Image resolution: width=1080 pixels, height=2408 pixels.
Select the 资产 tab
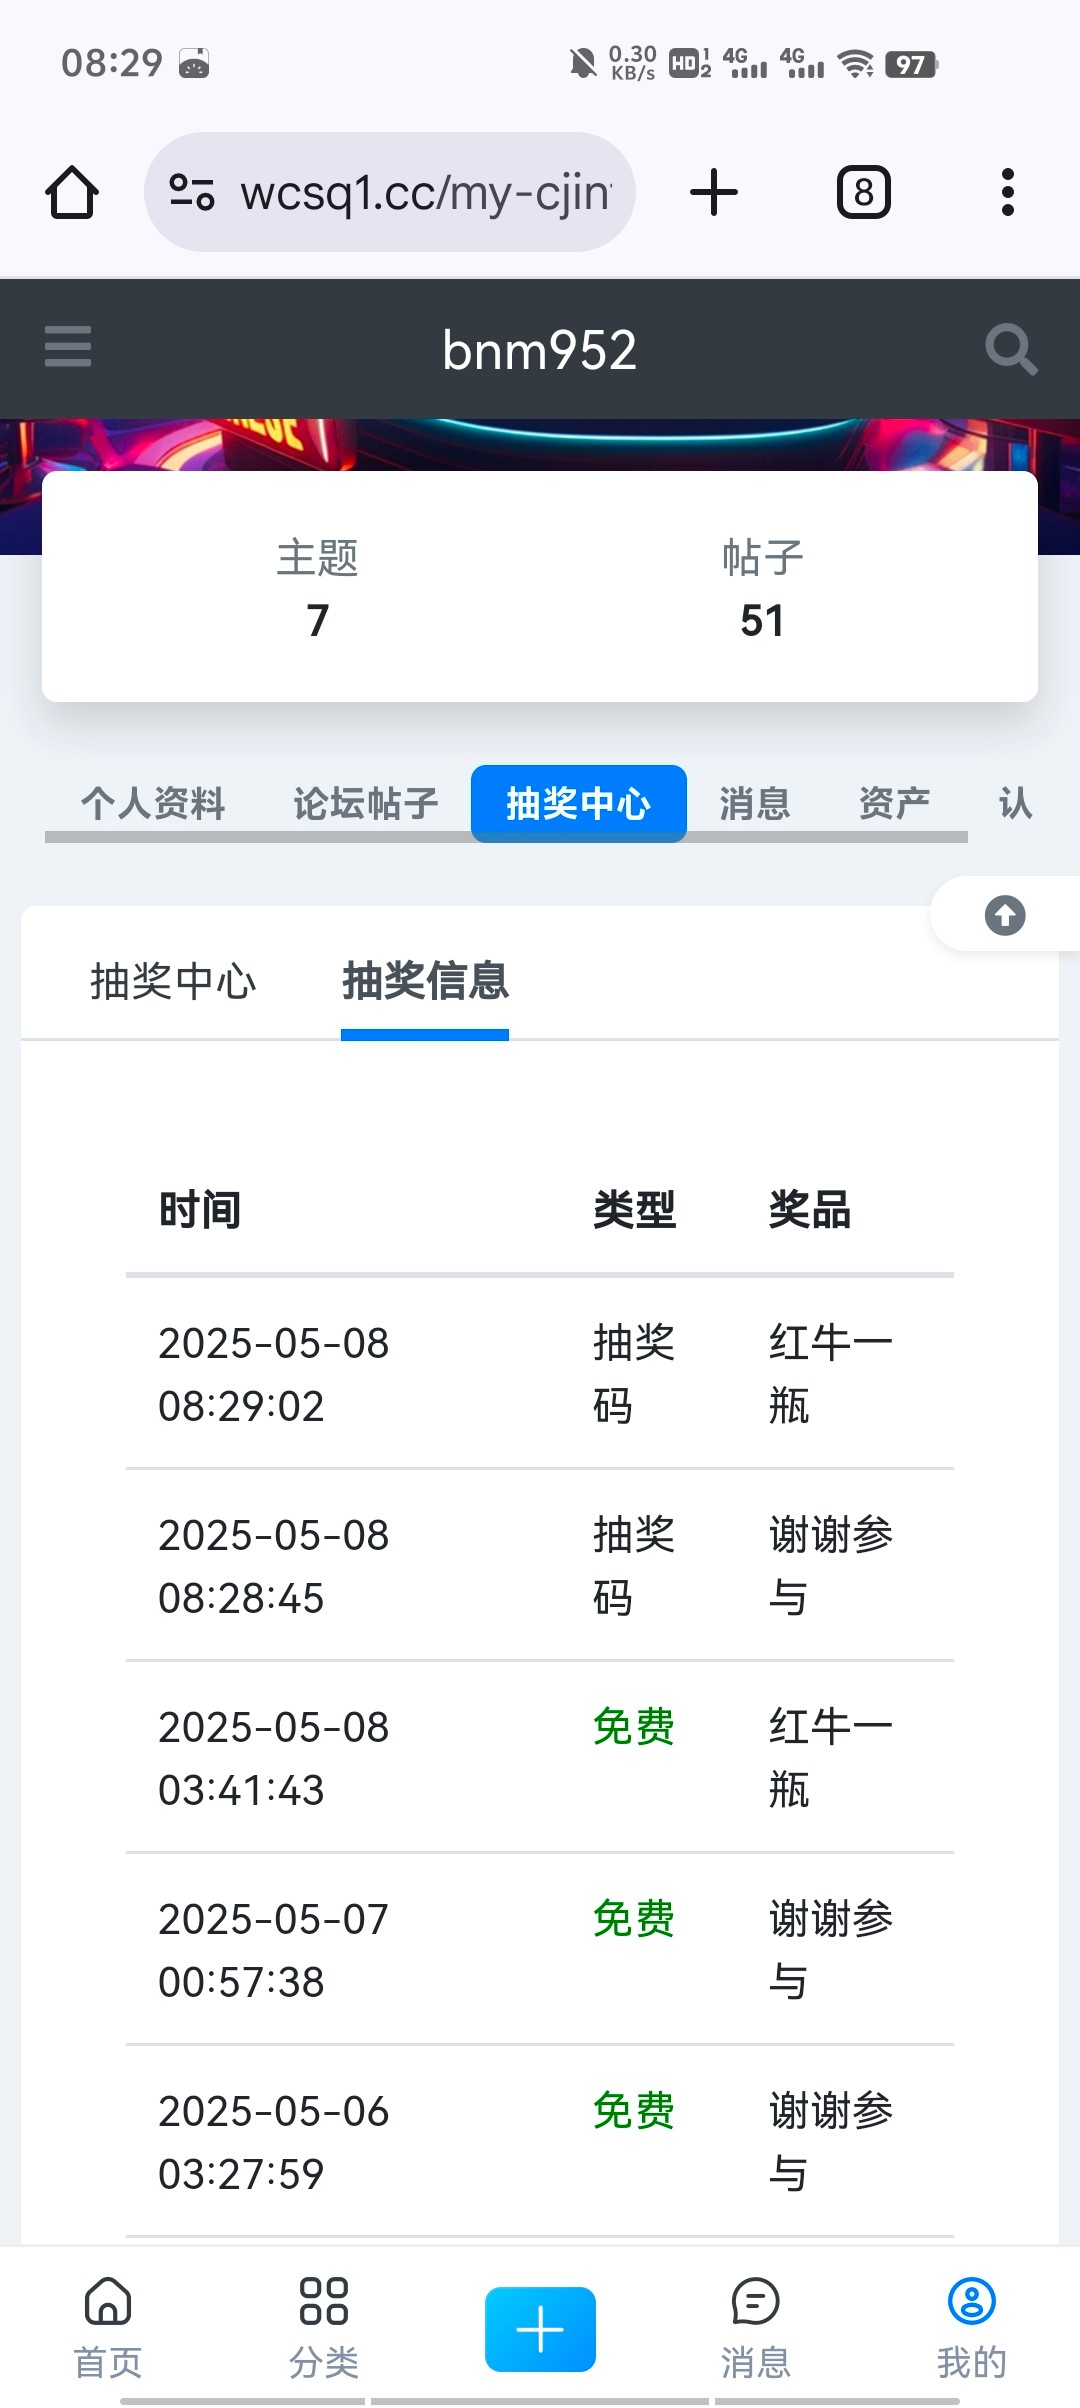pos(894,803)
